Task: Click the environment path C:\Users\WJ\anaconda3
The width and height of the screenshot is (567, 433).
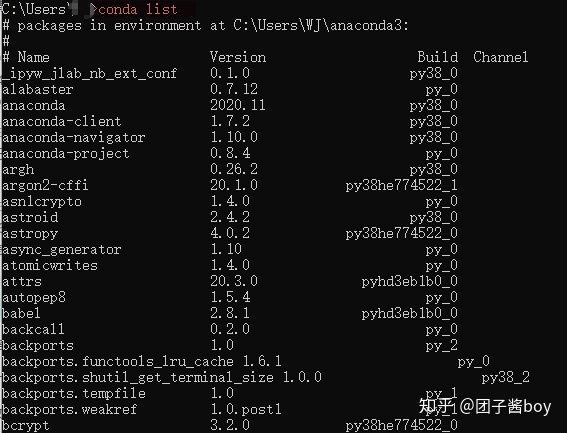Action: tap(320, 25)
